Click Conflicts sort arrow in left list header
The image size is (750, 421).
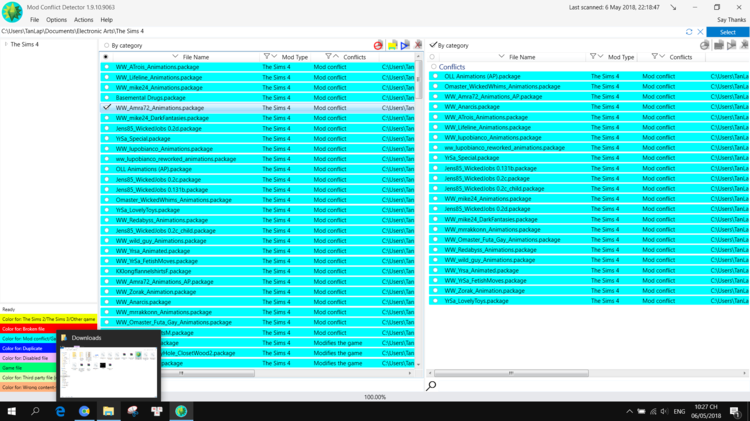[x=336, y=56]
